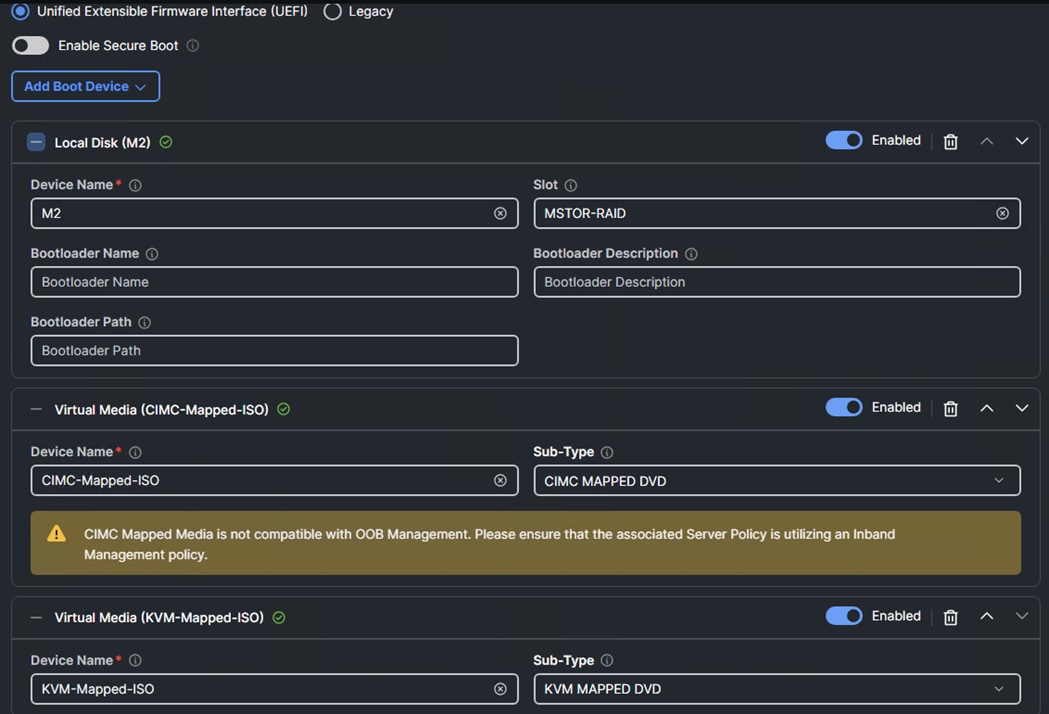Click the Bootloader Description input field

click(777, 282)
